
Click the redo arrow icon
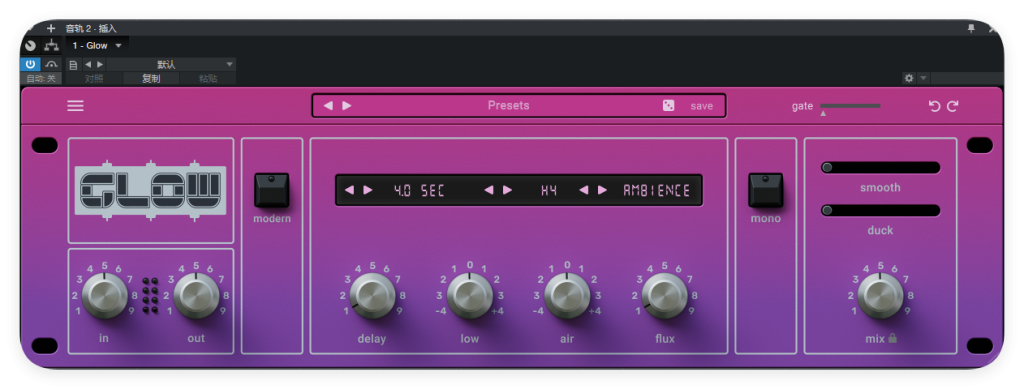tap(953, 106)
